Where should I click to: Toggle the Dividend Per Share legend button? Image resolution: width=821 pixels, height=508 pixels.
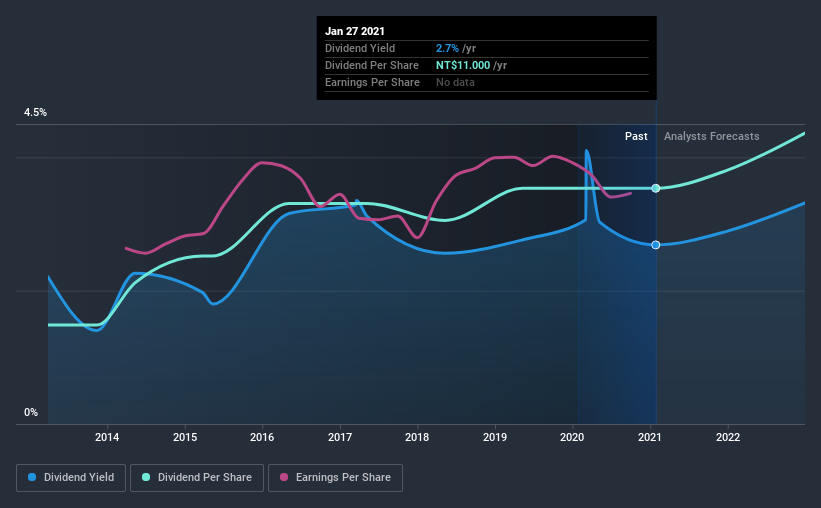point(197,478)
